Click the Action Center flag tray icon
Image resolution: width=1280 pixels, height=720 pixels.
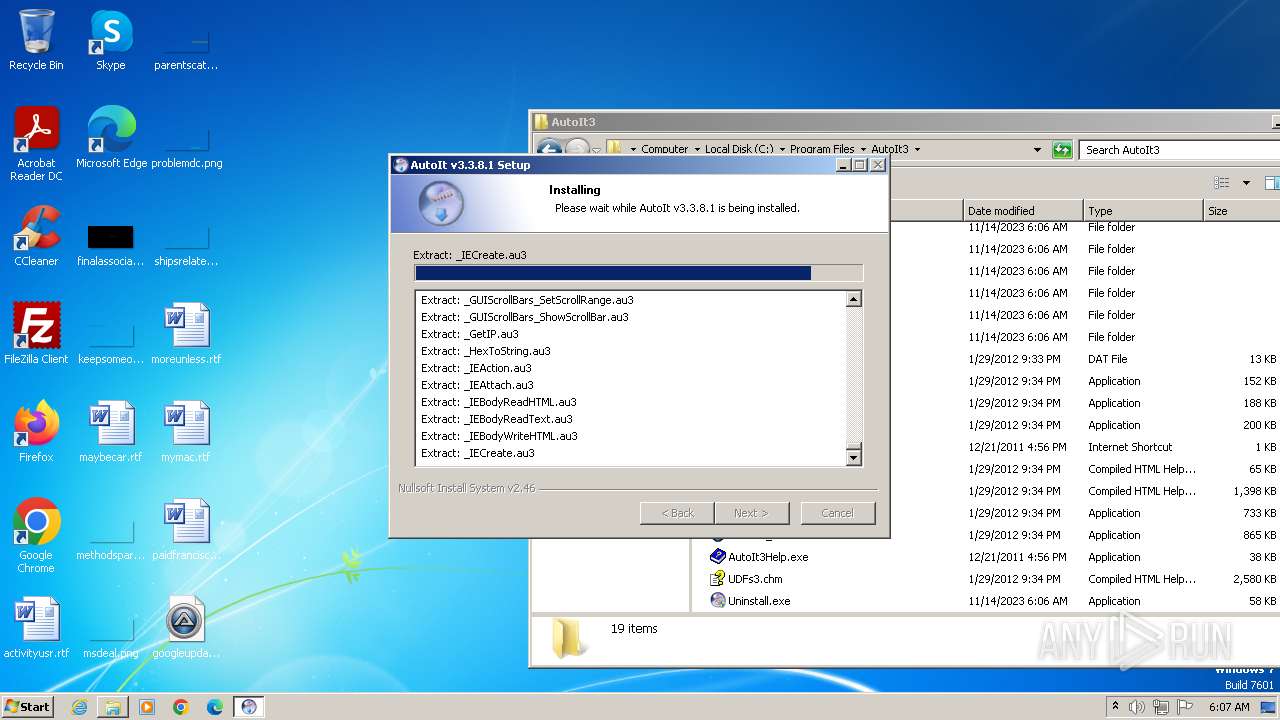pos(1185,707)
